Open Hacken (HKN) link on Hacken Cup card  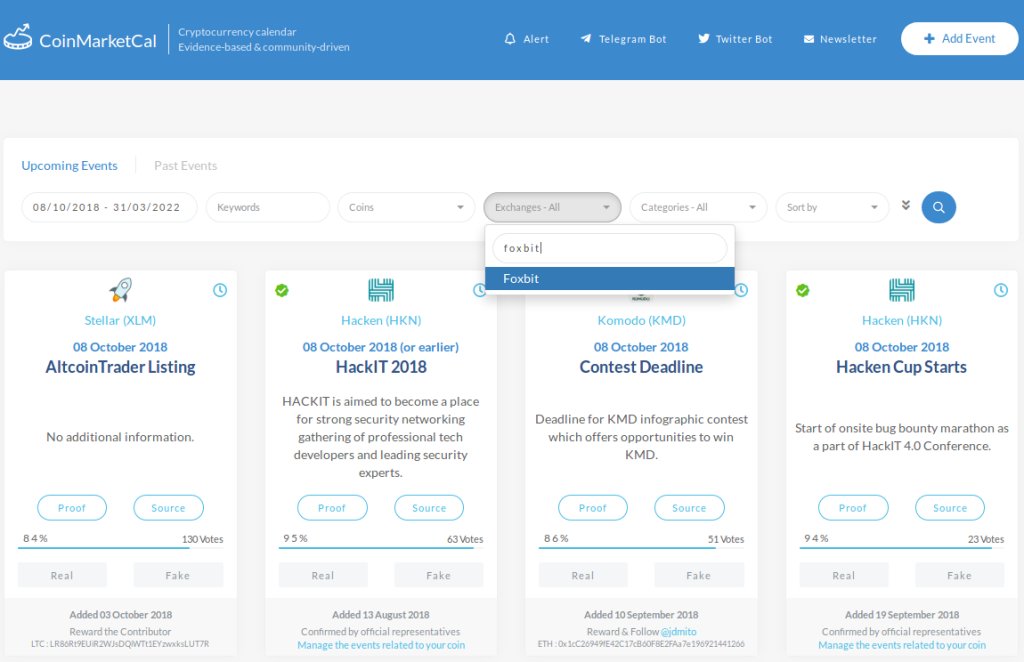902,321
